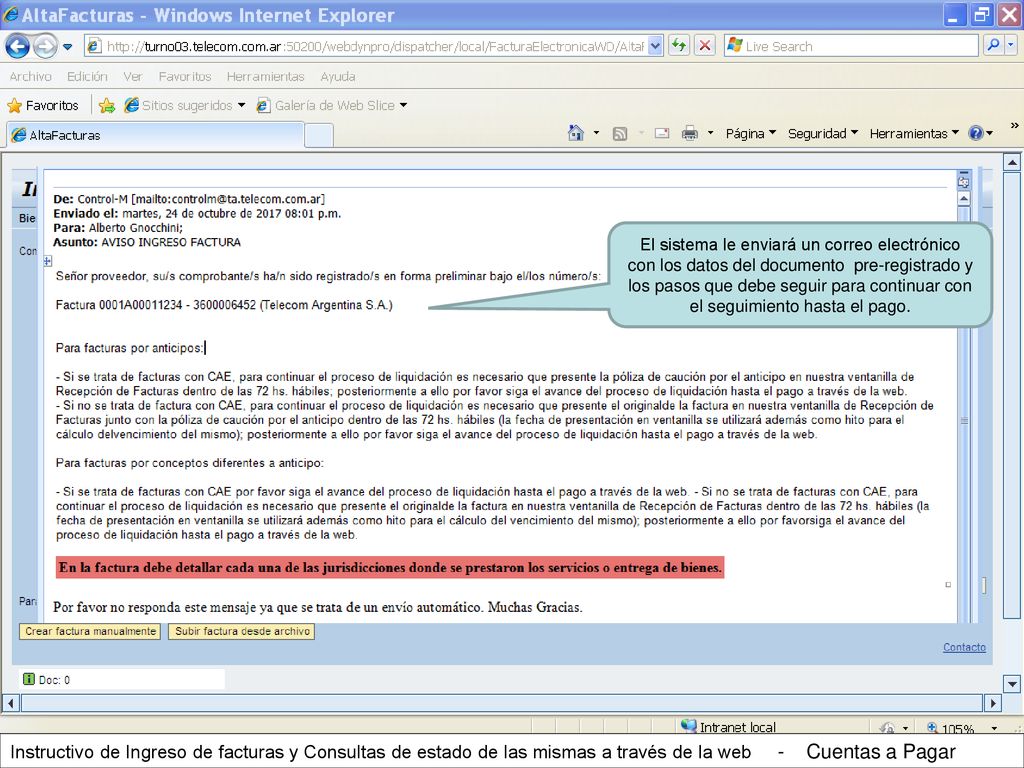The image size is (1024, 768).
Task: Open the Edición menu
Action: [x=87, y=76]
